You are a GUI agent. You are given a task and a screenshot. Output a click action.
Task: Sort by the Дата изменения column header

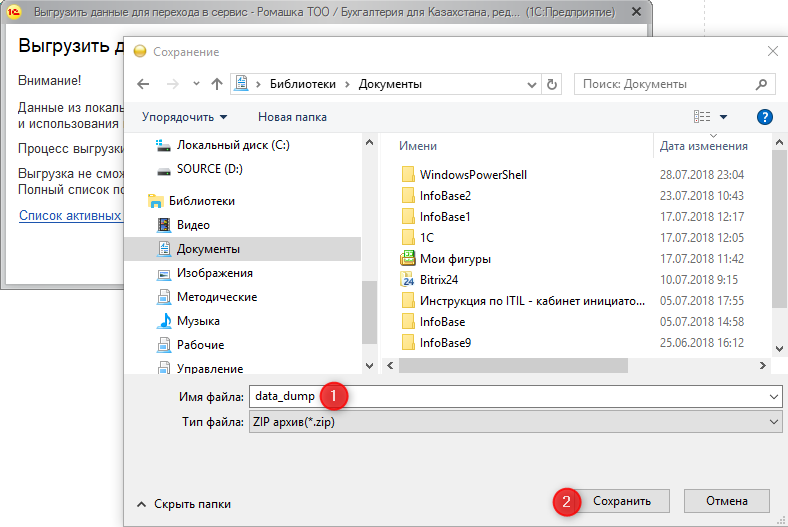point(704,146)
